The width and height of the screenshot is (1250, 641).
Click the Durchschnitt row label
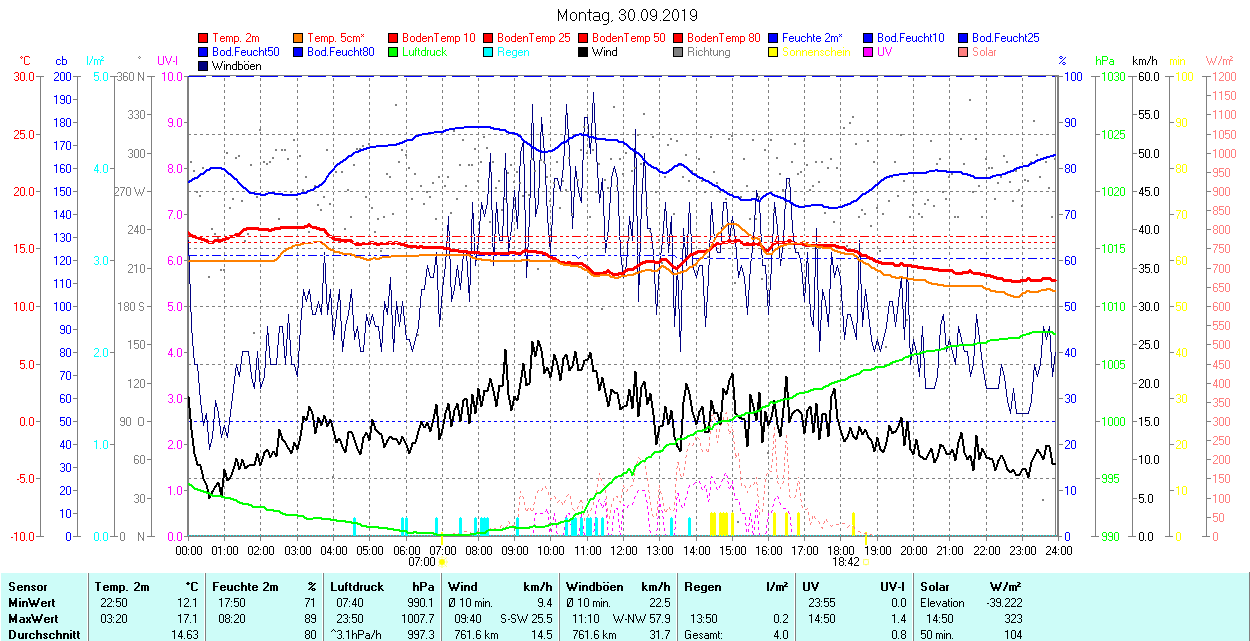[40, 634]
